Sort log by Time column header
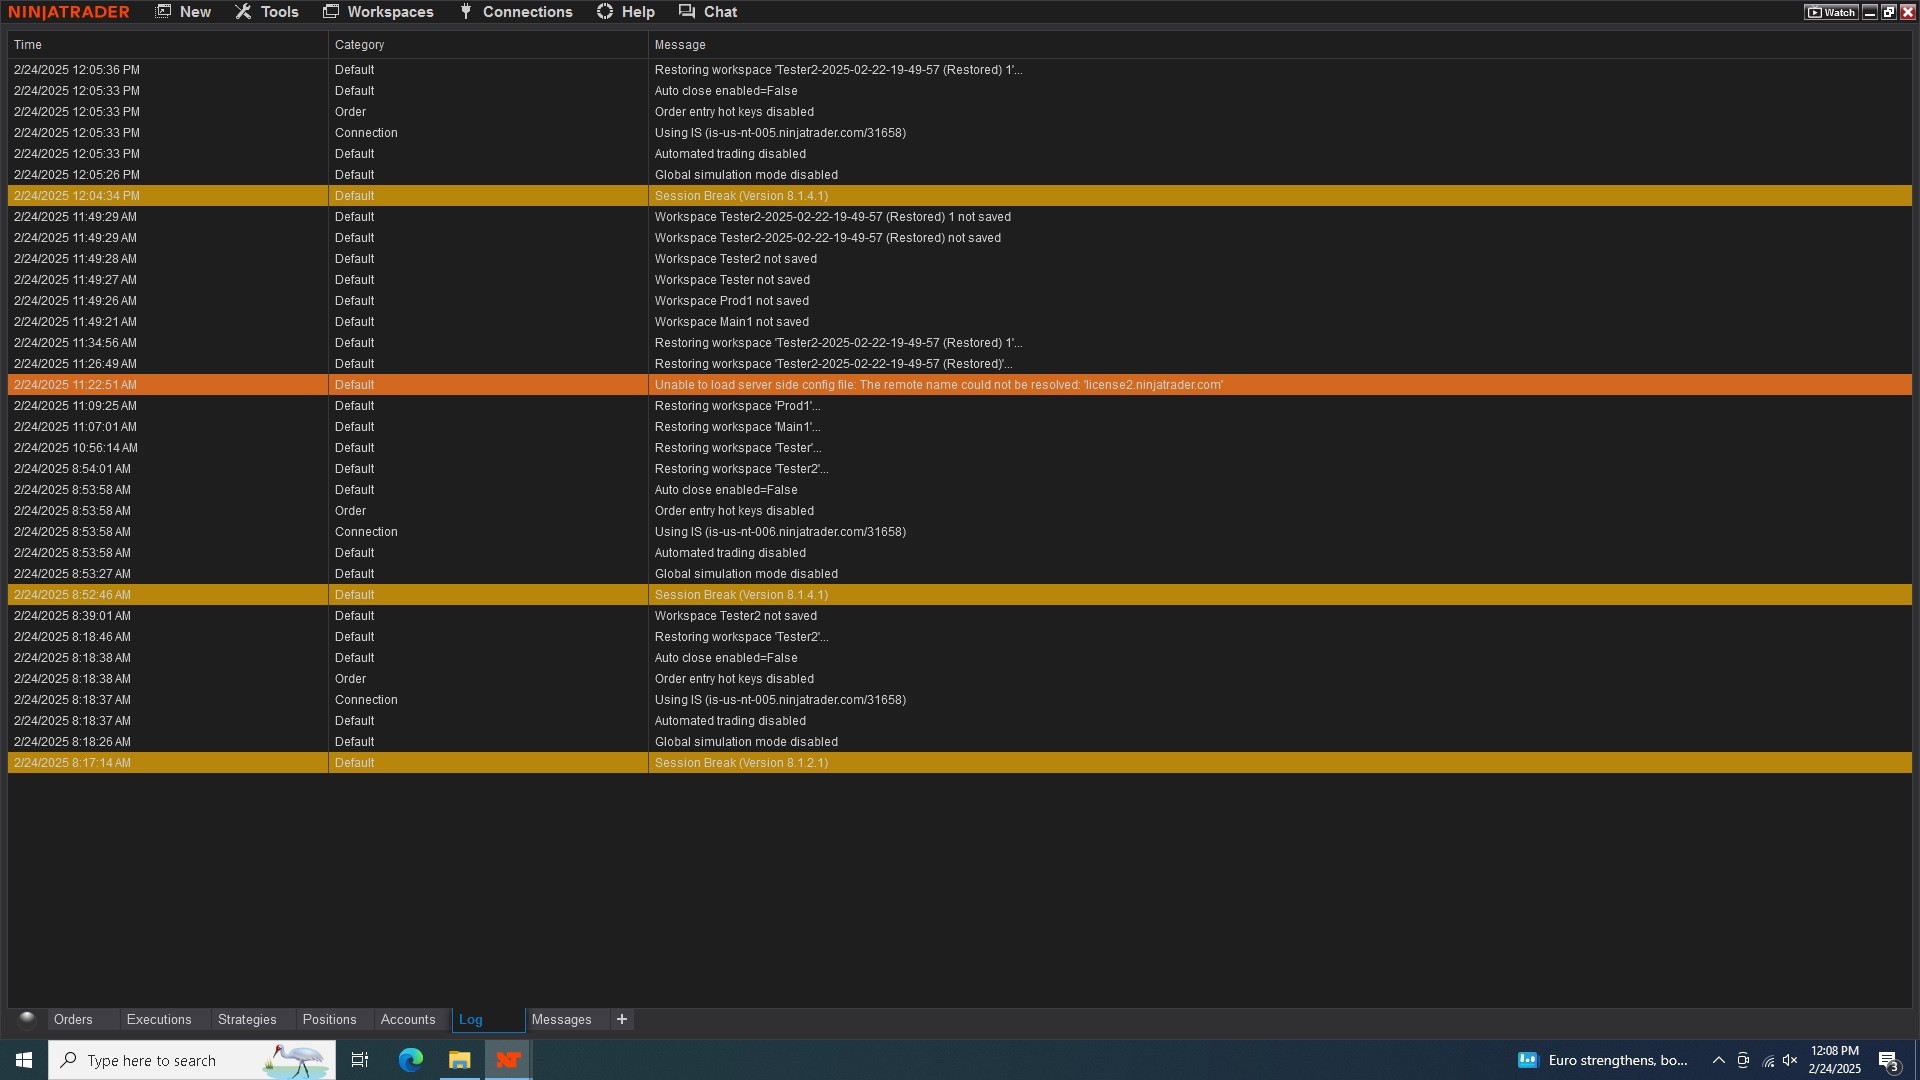The width and height of the screenshot is (1920, 1080). [x=28, y=45]
